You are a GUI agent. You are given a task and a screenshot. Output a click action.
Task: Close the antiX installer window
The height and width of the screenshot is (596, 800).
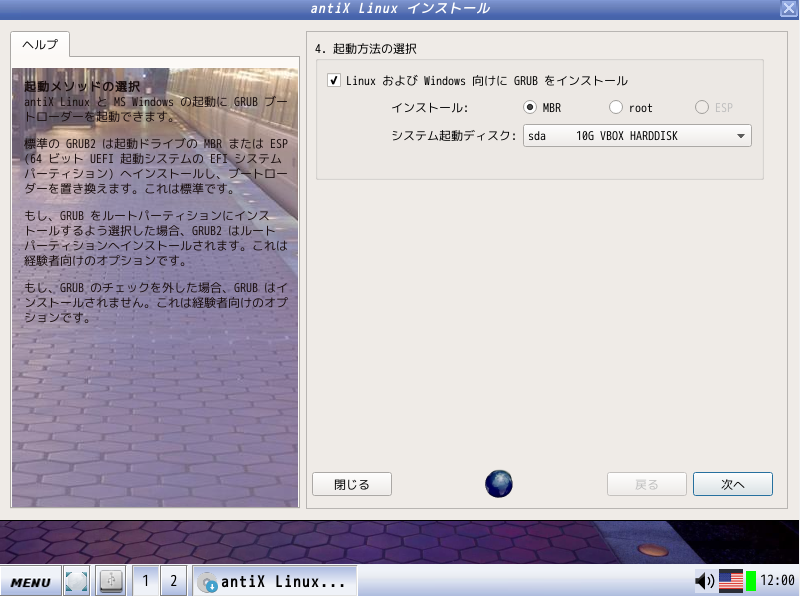pos(788,9)
